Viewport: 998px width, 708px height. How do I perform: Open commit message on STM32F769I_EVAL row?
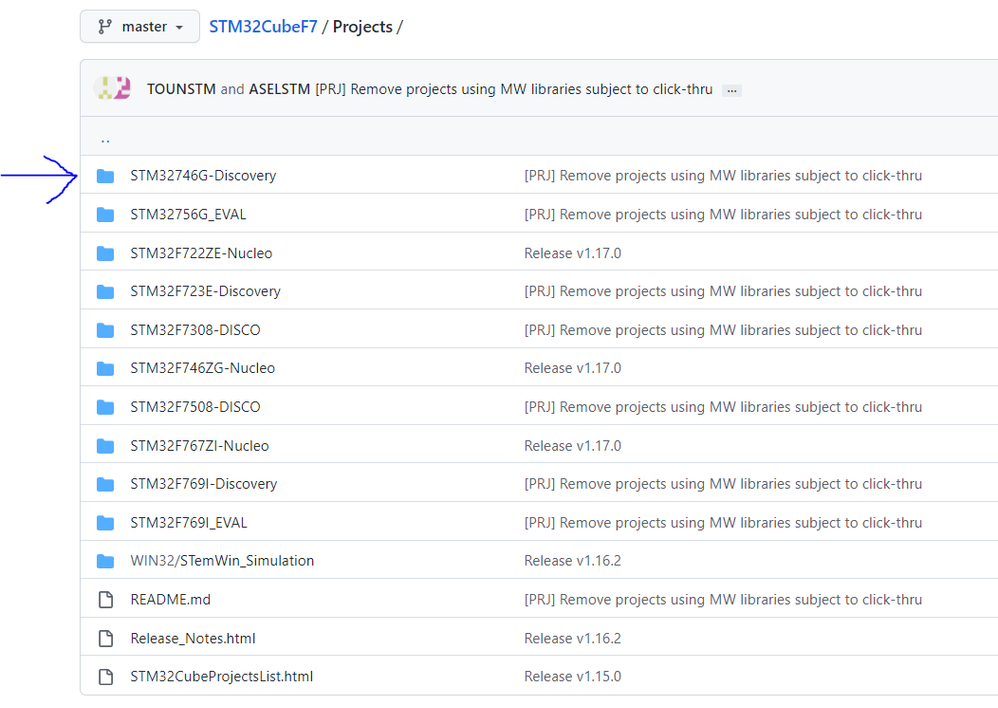[x=723, y=523]
